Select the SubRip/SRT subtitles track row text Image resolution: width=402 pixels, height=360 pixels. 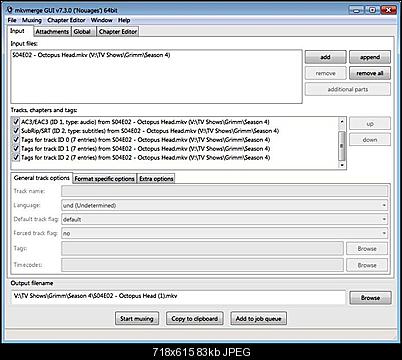click(150, 131)
